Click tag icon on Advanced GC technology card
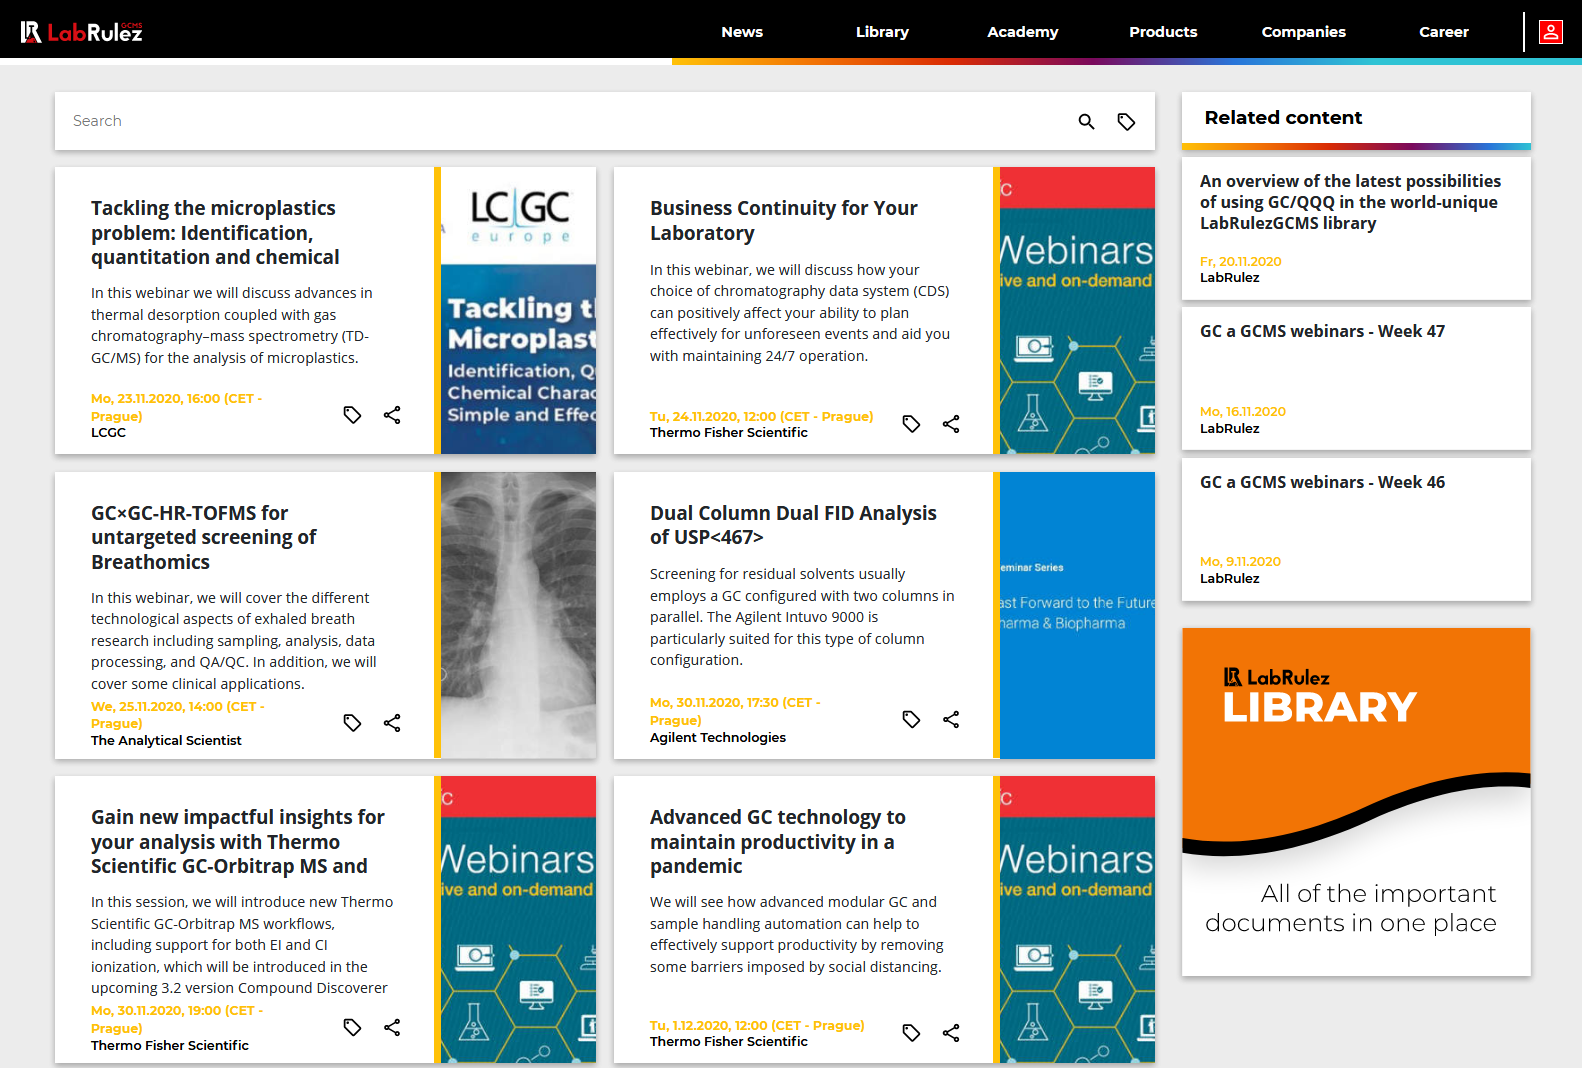This screenshot has height=1068, width=1582. click(x=911, y=1033)
